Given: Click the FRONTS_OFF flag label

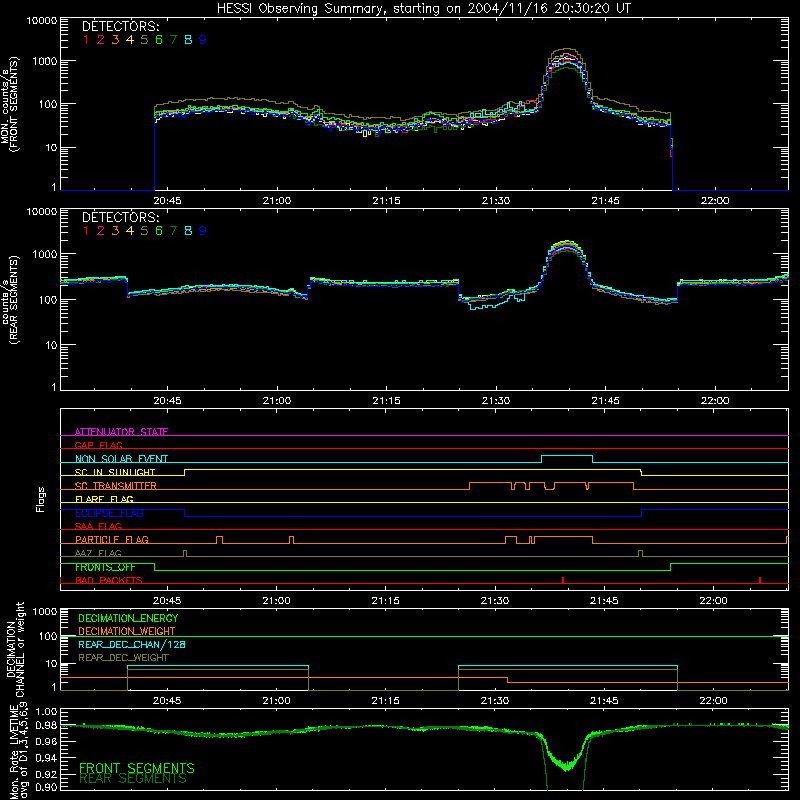Looking at the screenshot, I should point(105,567).
